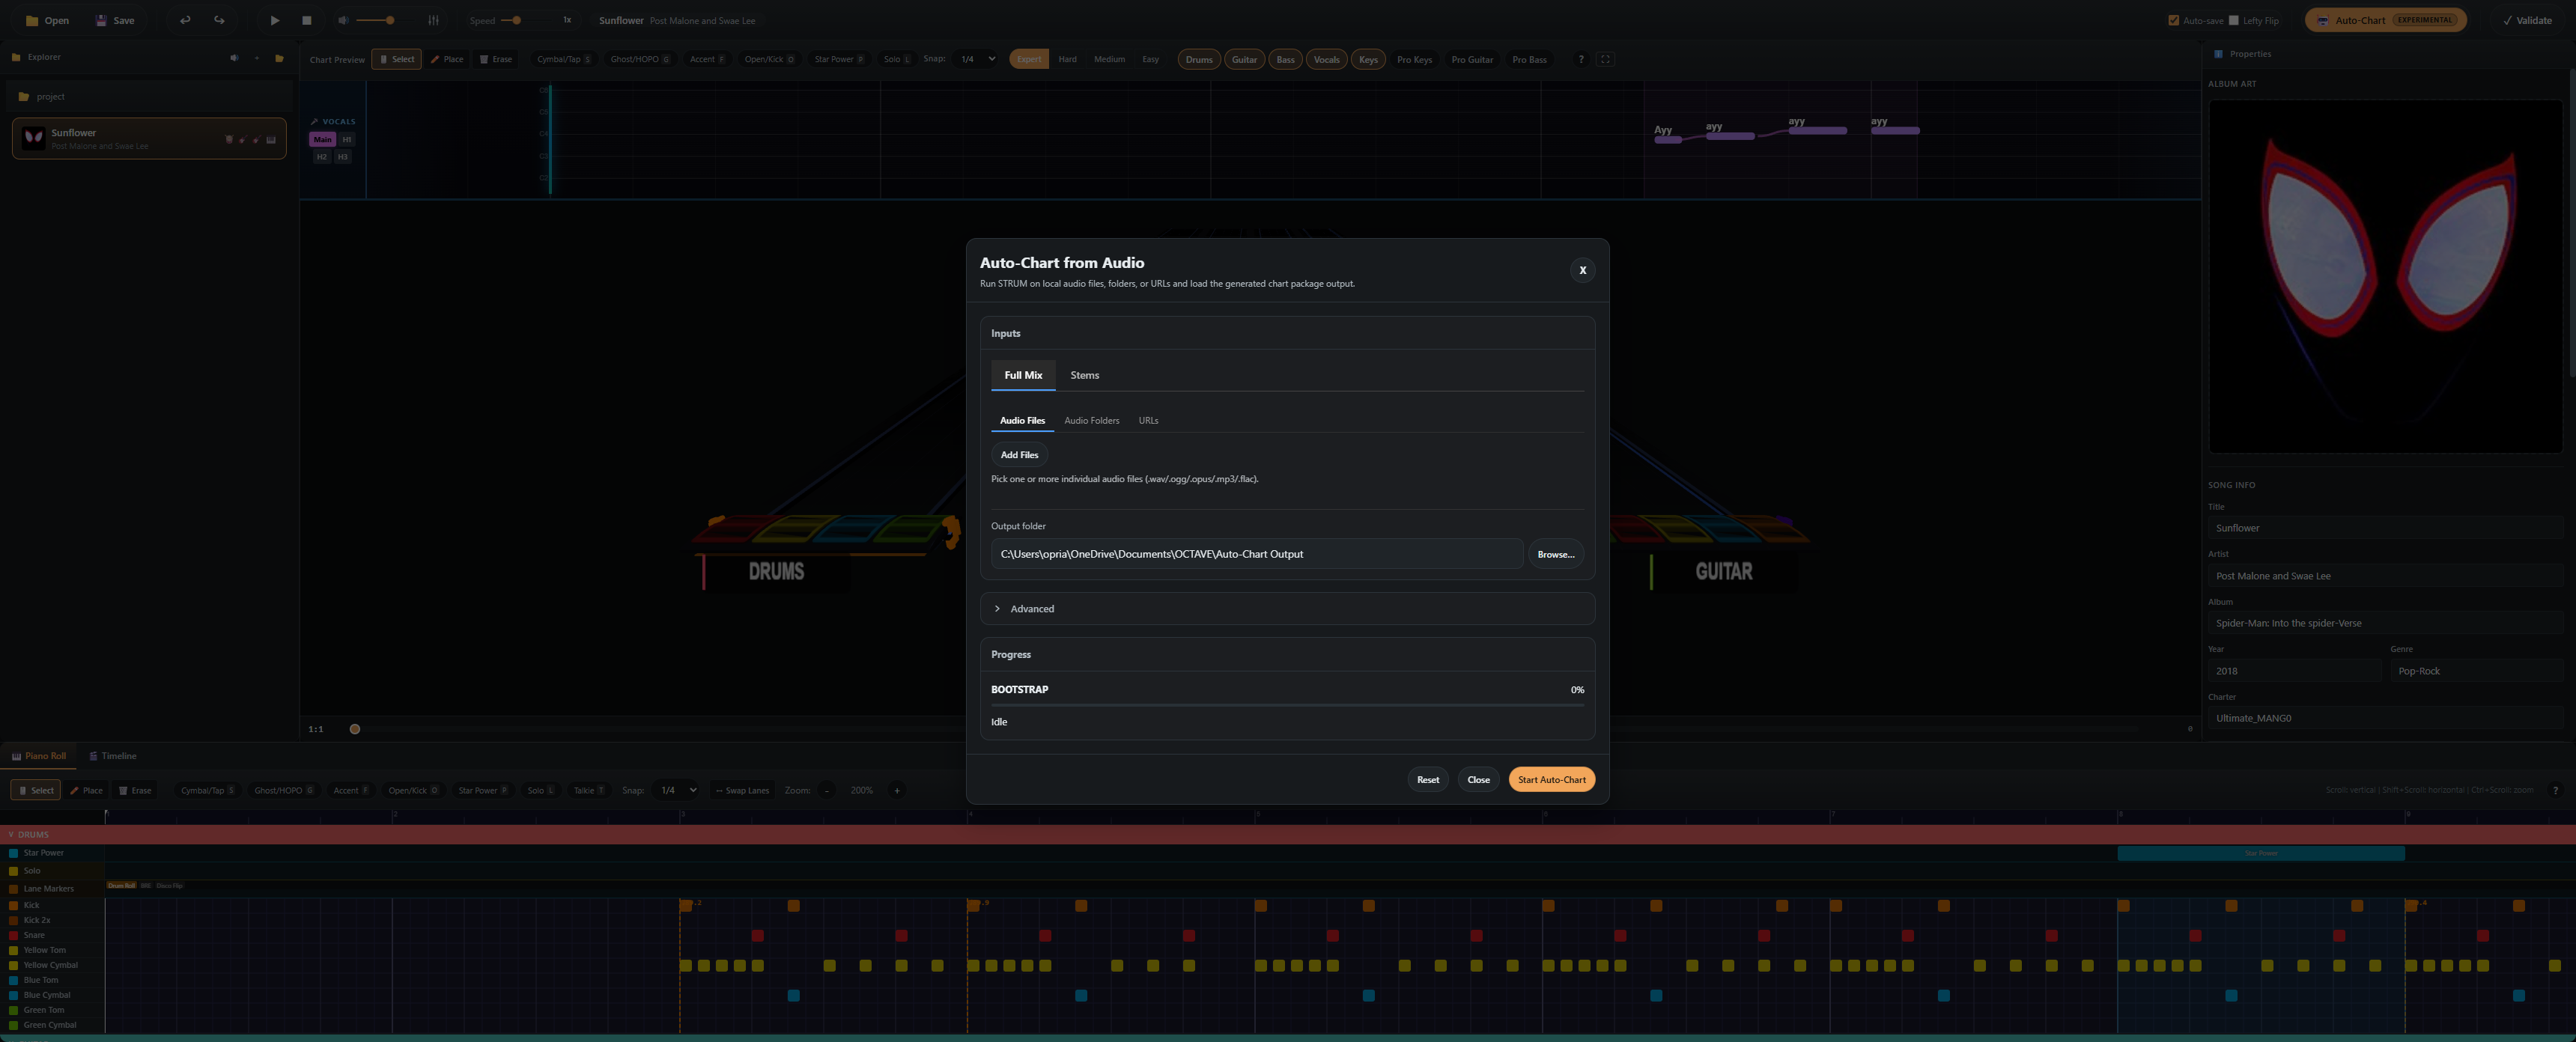Toggle the Auto-save checkbox
The width and height of the screenshot is (2576, 1042).
point(2173,20)
